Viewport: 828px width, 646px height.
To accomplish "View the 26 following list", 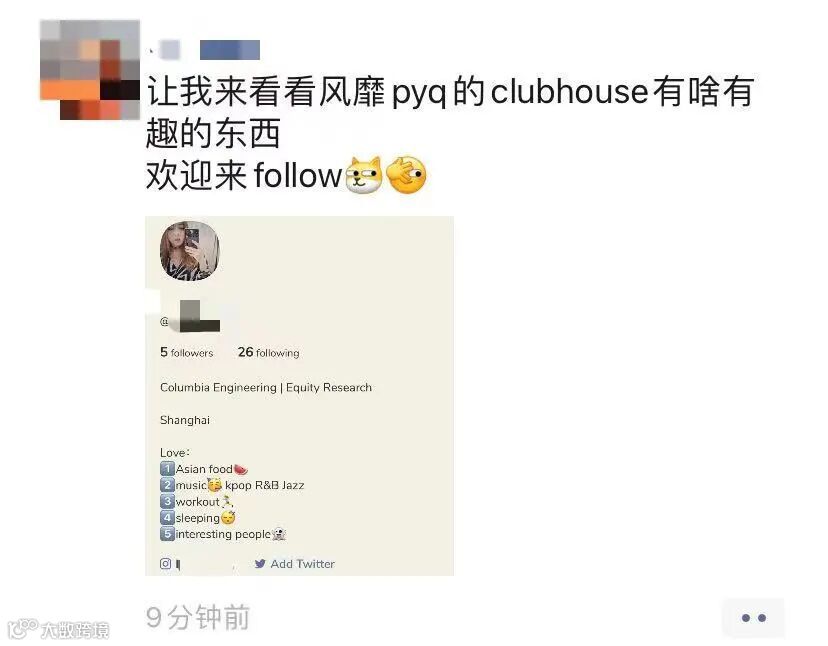I will tap(268, 352).
